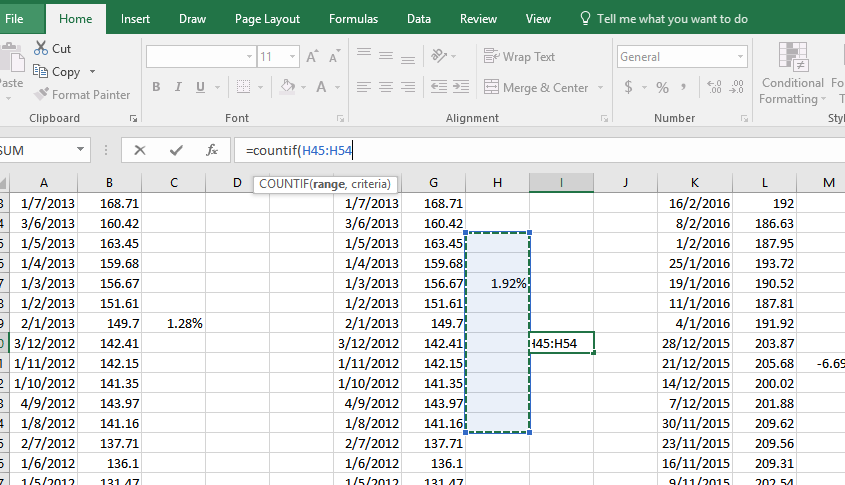
Task: Open Insert Function fx dialog
Action: click(212, 150)
